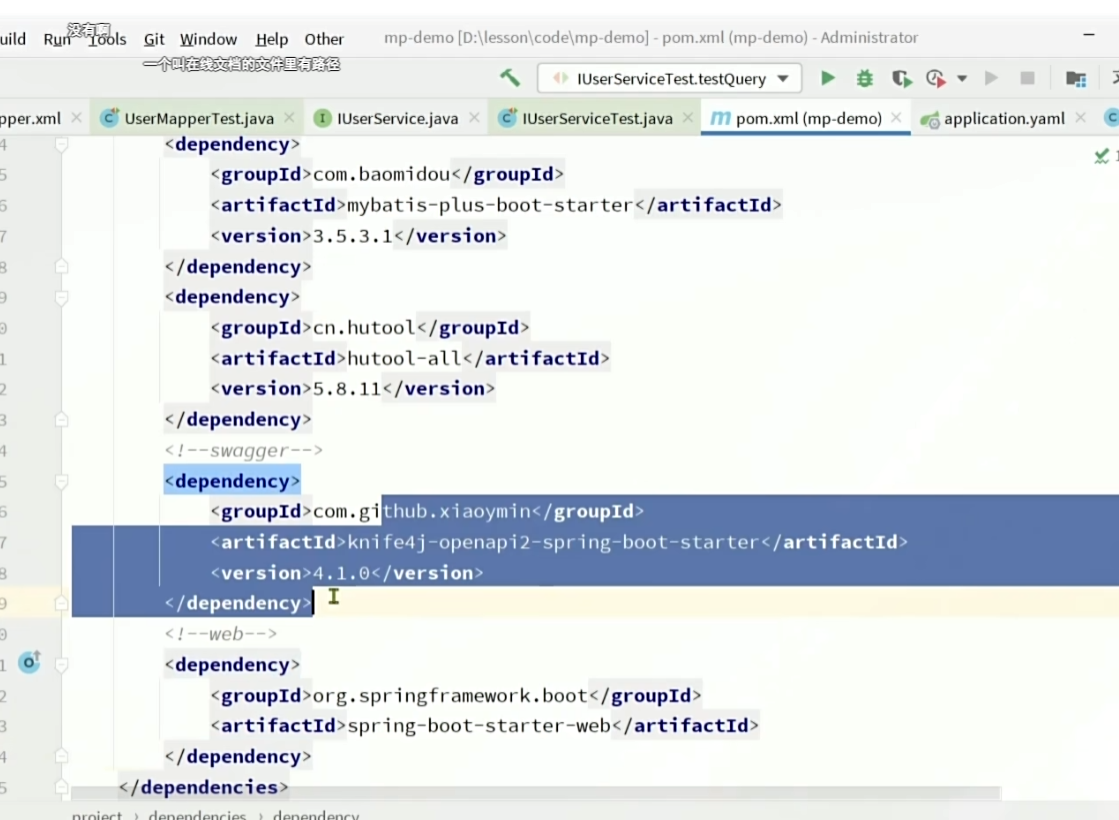Click the profiler run icon
Image resolution: width=1119 pixels, height=820 pixels.
936,79
